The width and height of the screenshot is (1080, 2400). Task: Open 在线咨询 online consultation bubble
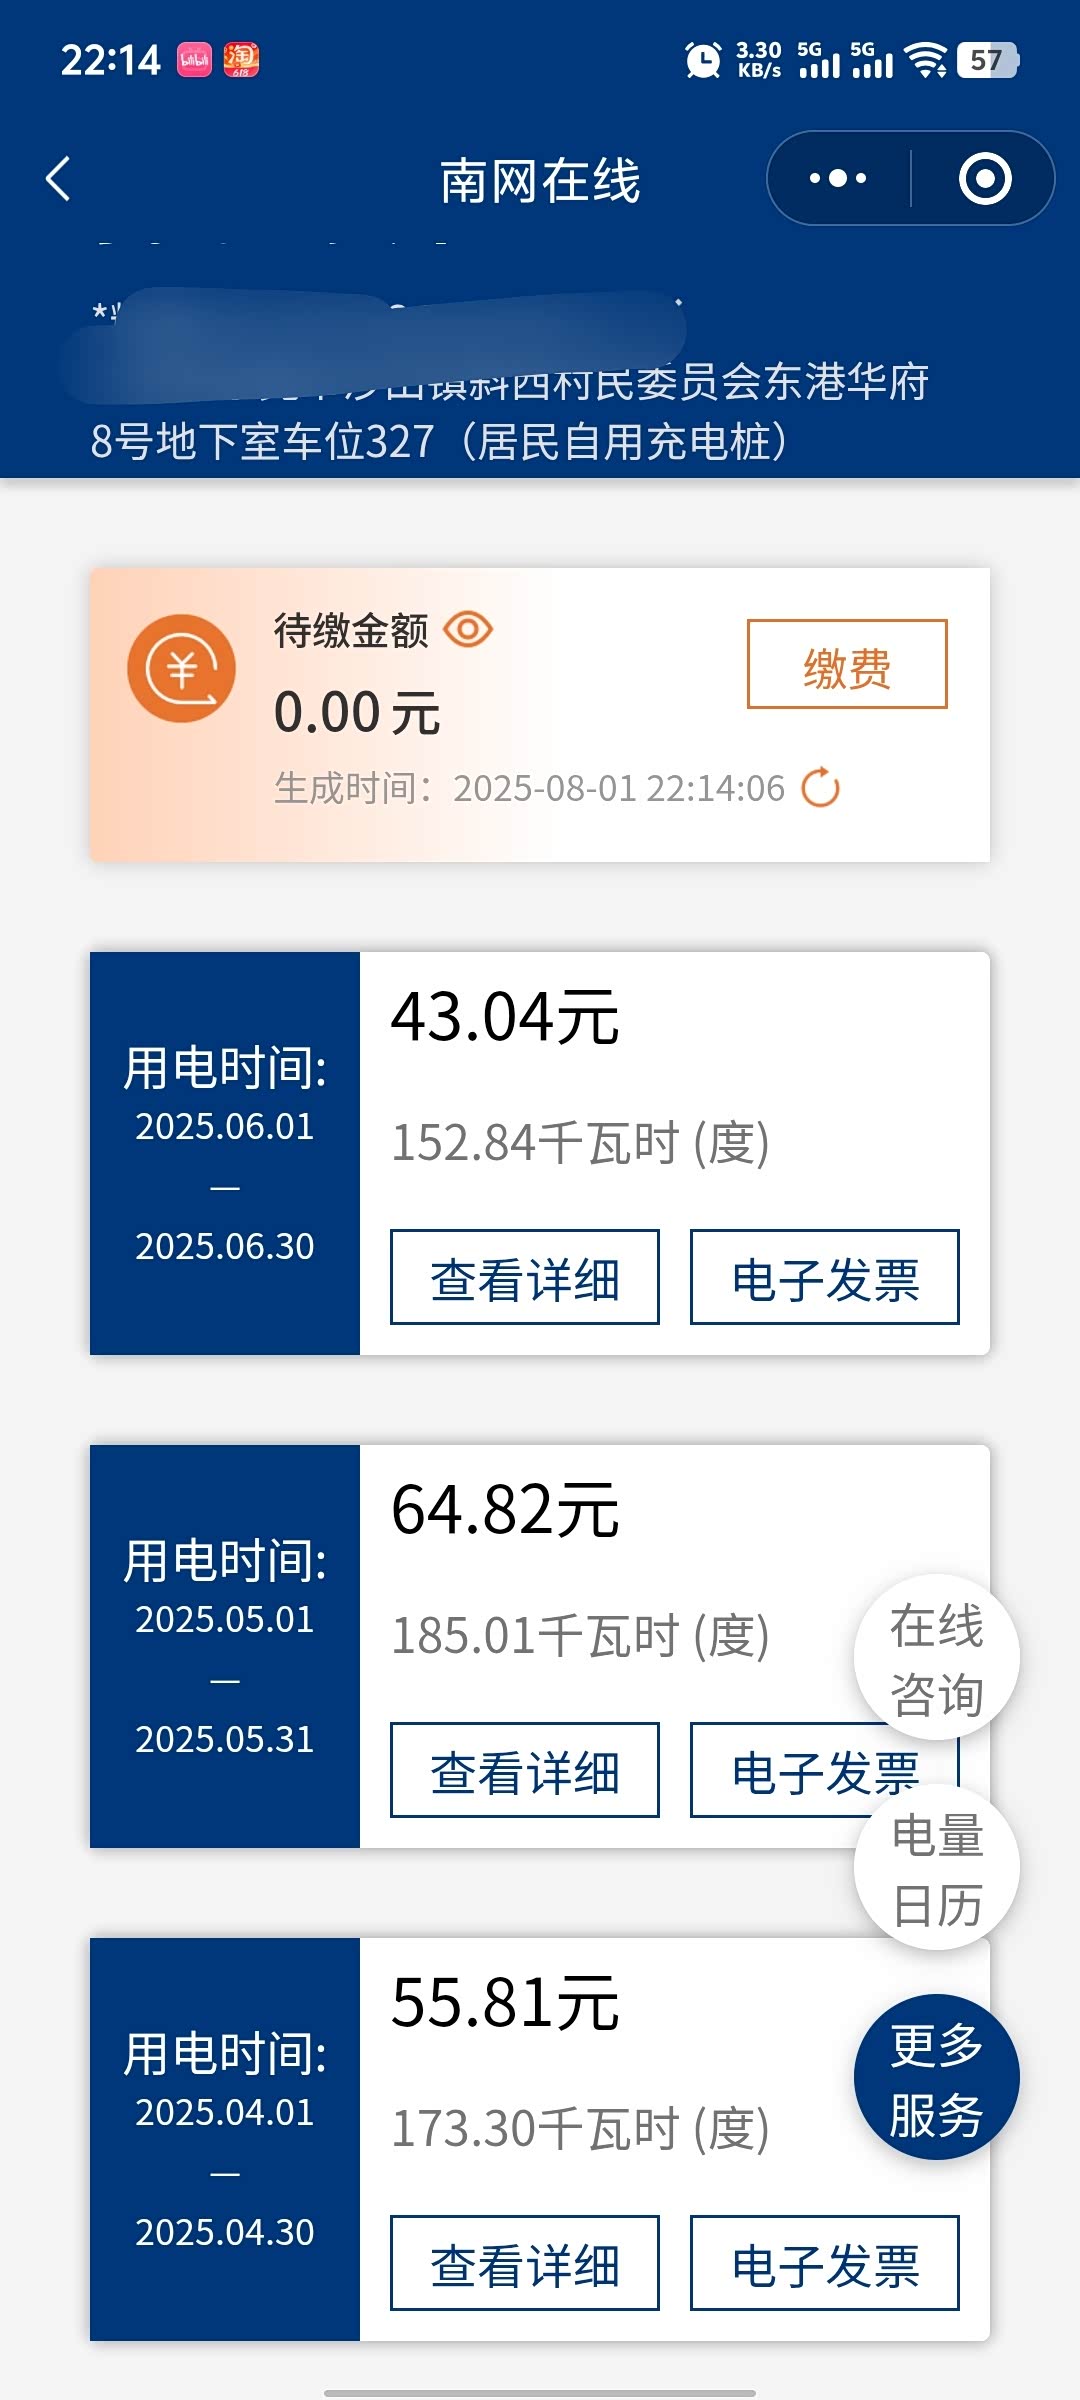tap(936, 1657)
